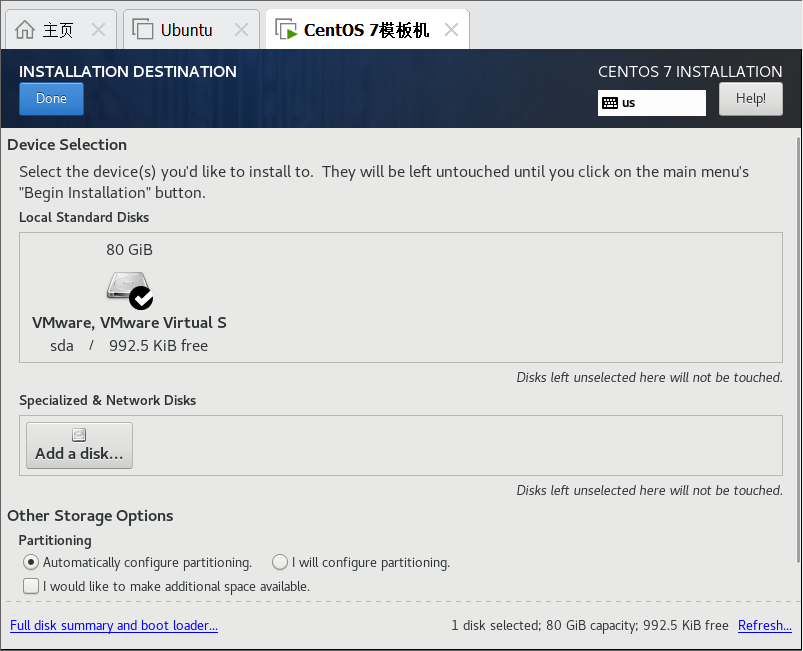Select the CentOS 7模板机 tab
The image size is (803, 651).
click(x=367, y=30)
